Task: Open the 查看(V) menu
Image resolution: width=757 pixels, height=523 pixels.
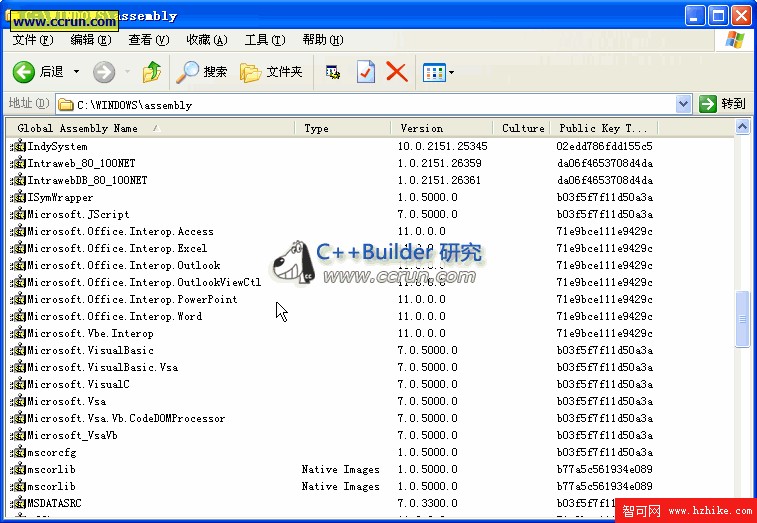Action: [x=149, y=40]
